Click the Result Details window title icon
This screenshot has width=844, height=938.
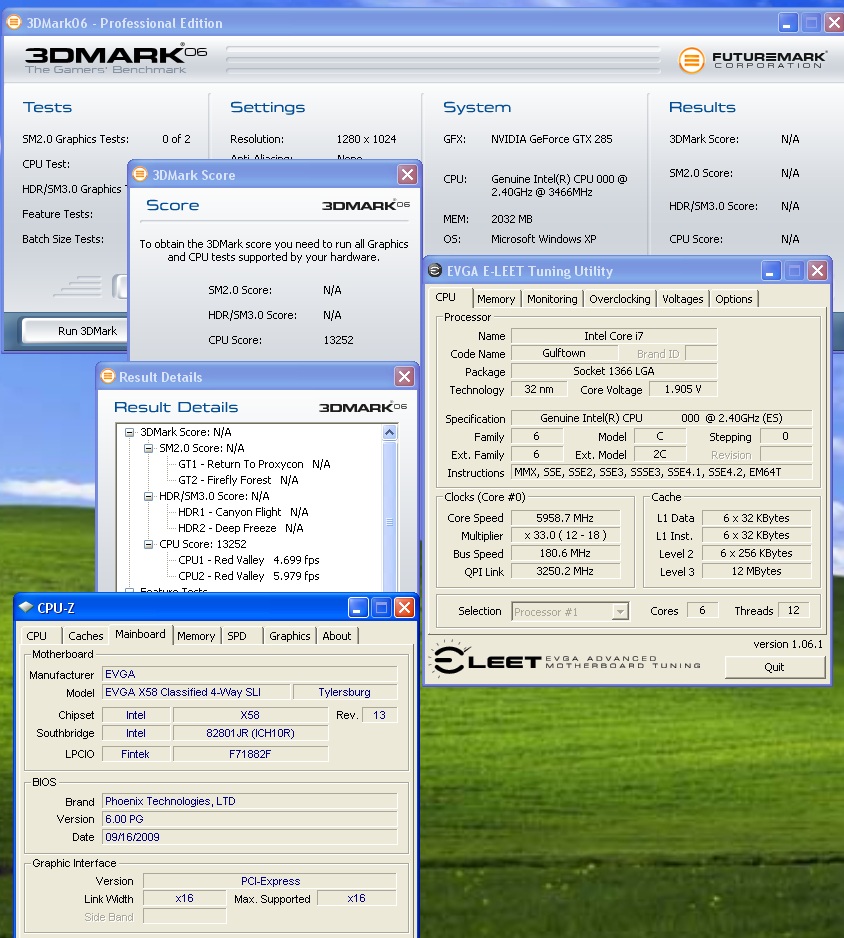pyautogui.click(x=108, y=376)
